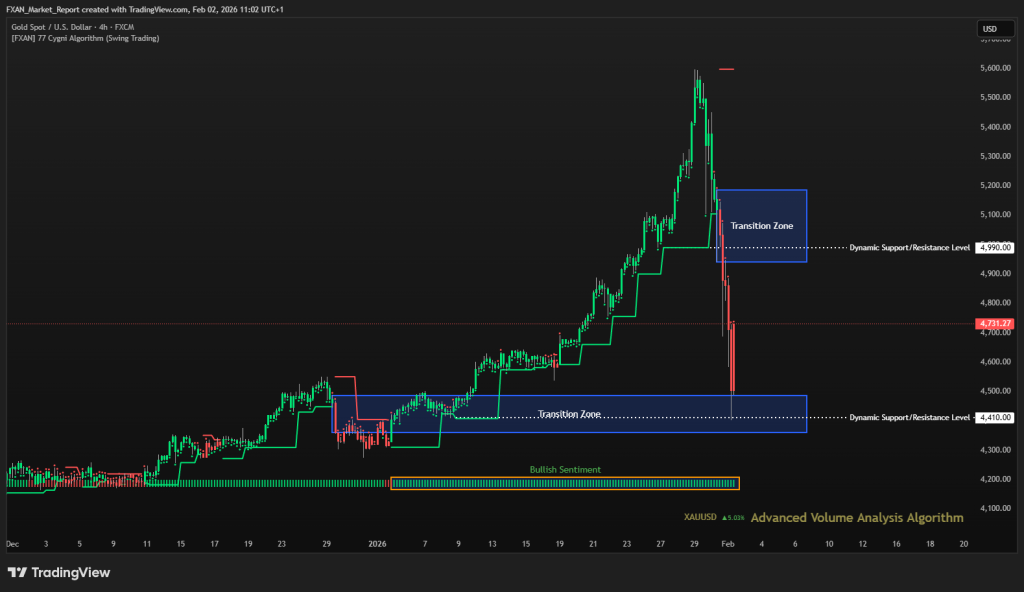Click the lower Dynamic Support/Resistance Level label

tap(909, 417)
